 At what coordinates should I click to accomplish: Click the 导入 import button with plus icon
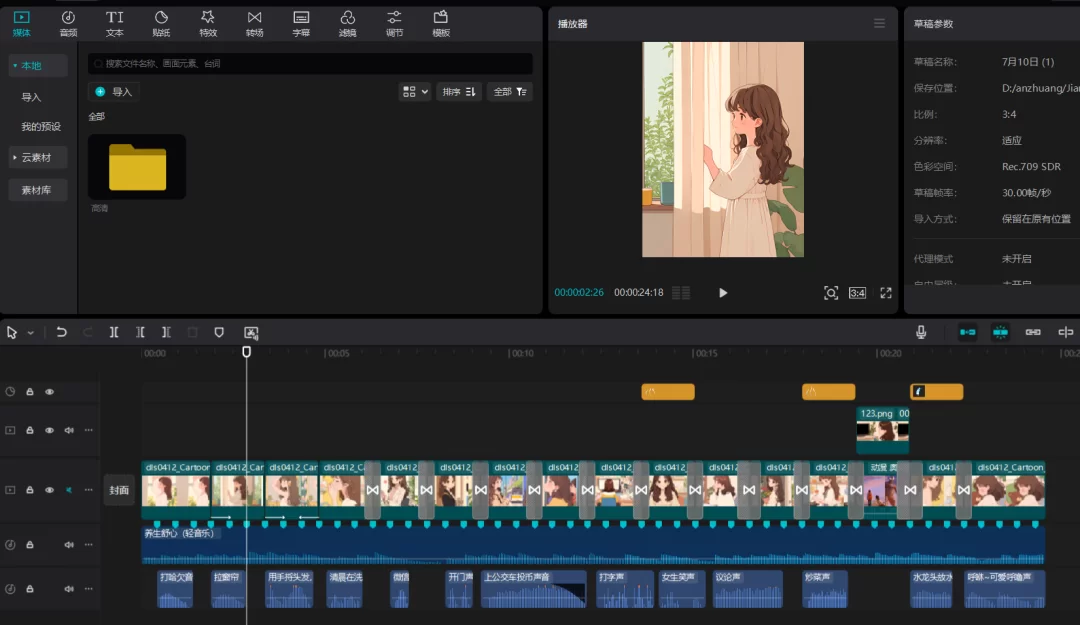[x=114, y=92]
